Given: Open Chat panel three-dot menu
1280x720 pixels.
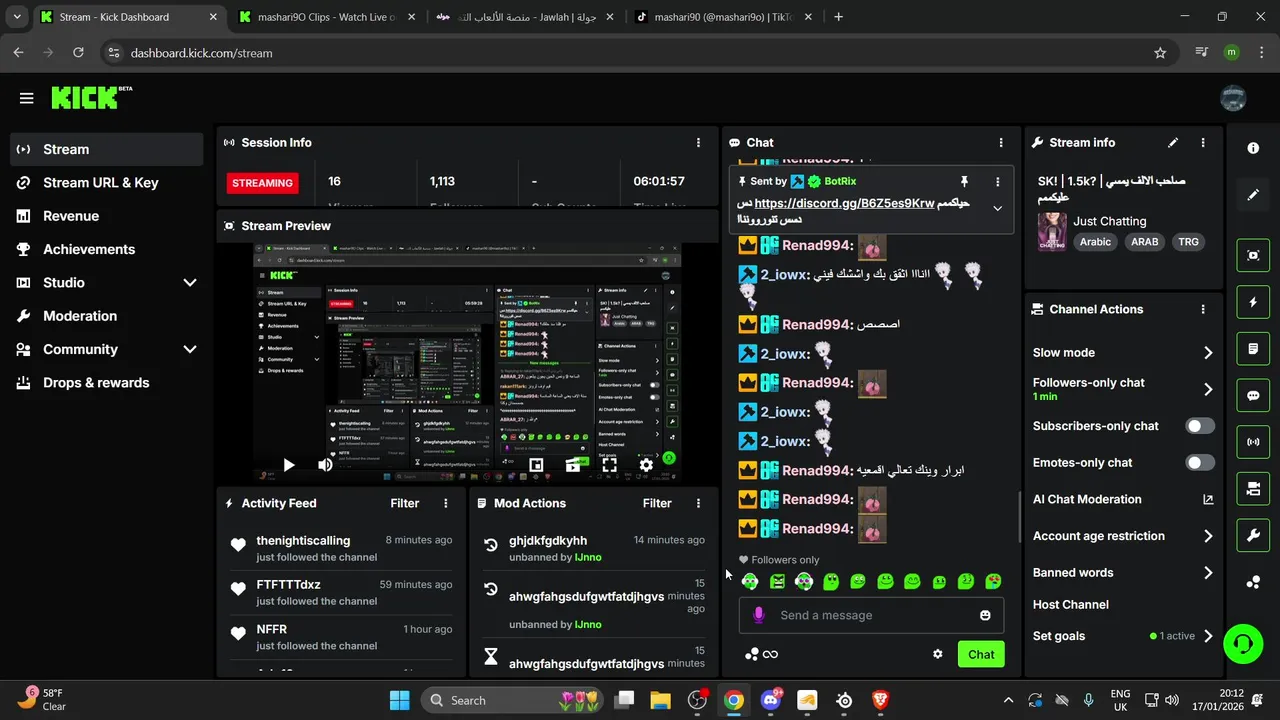Looking at the screenshot, I should (x=1001, y=143).
